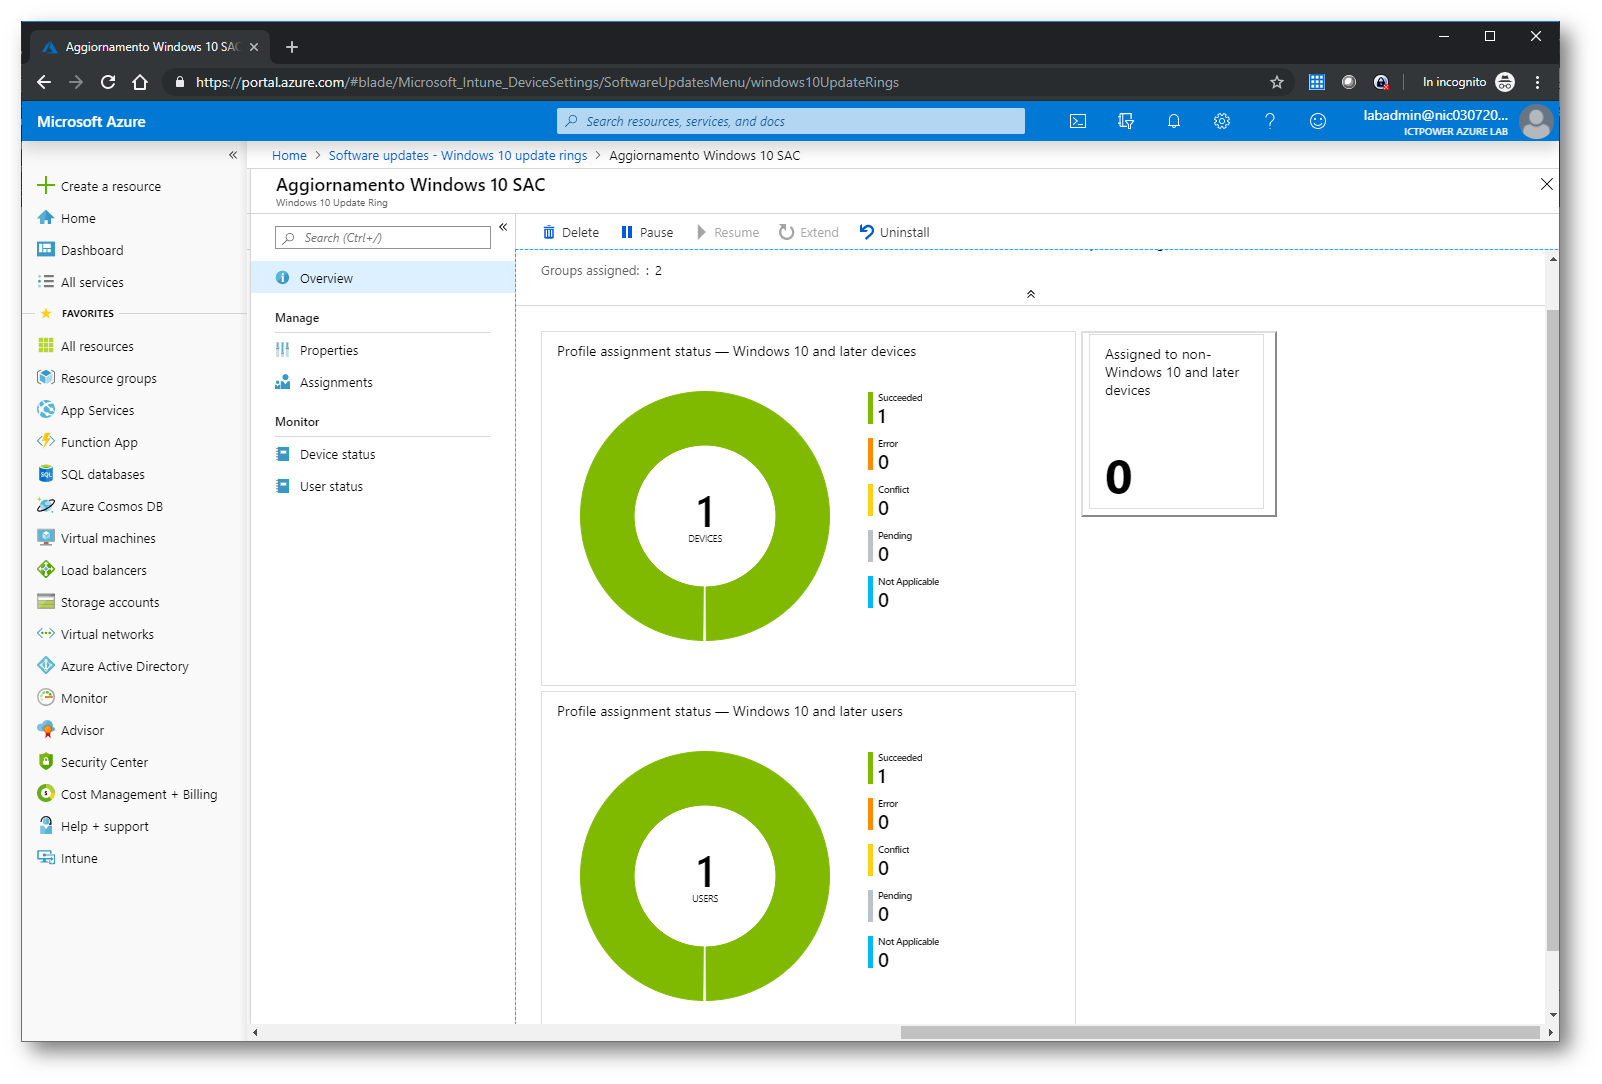Close the Aggiornamento Windows 10 SAC blade
Screen dimensions: 1602x1084
point(1547,184)
